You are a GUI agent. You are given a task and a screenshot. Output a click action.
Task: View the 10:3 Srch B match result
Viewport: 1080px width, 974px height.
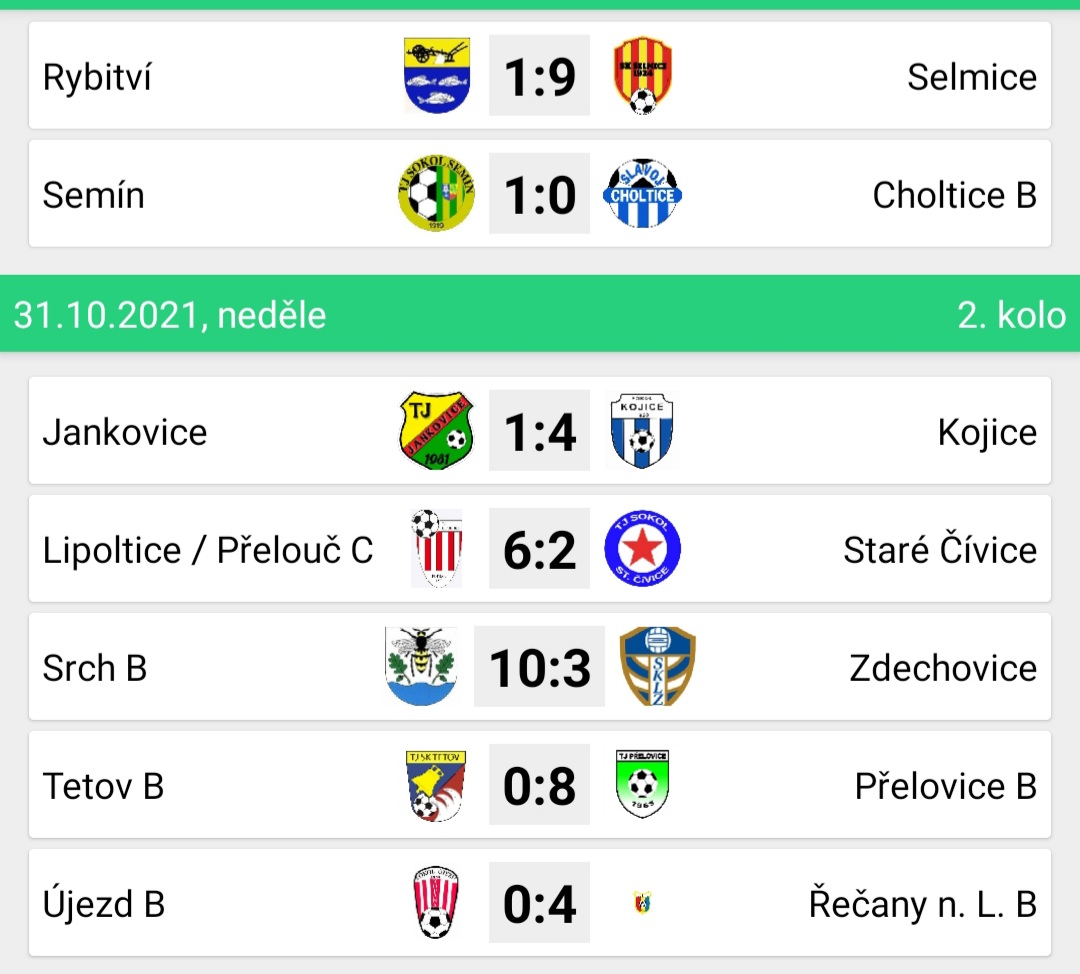[539, 667]
